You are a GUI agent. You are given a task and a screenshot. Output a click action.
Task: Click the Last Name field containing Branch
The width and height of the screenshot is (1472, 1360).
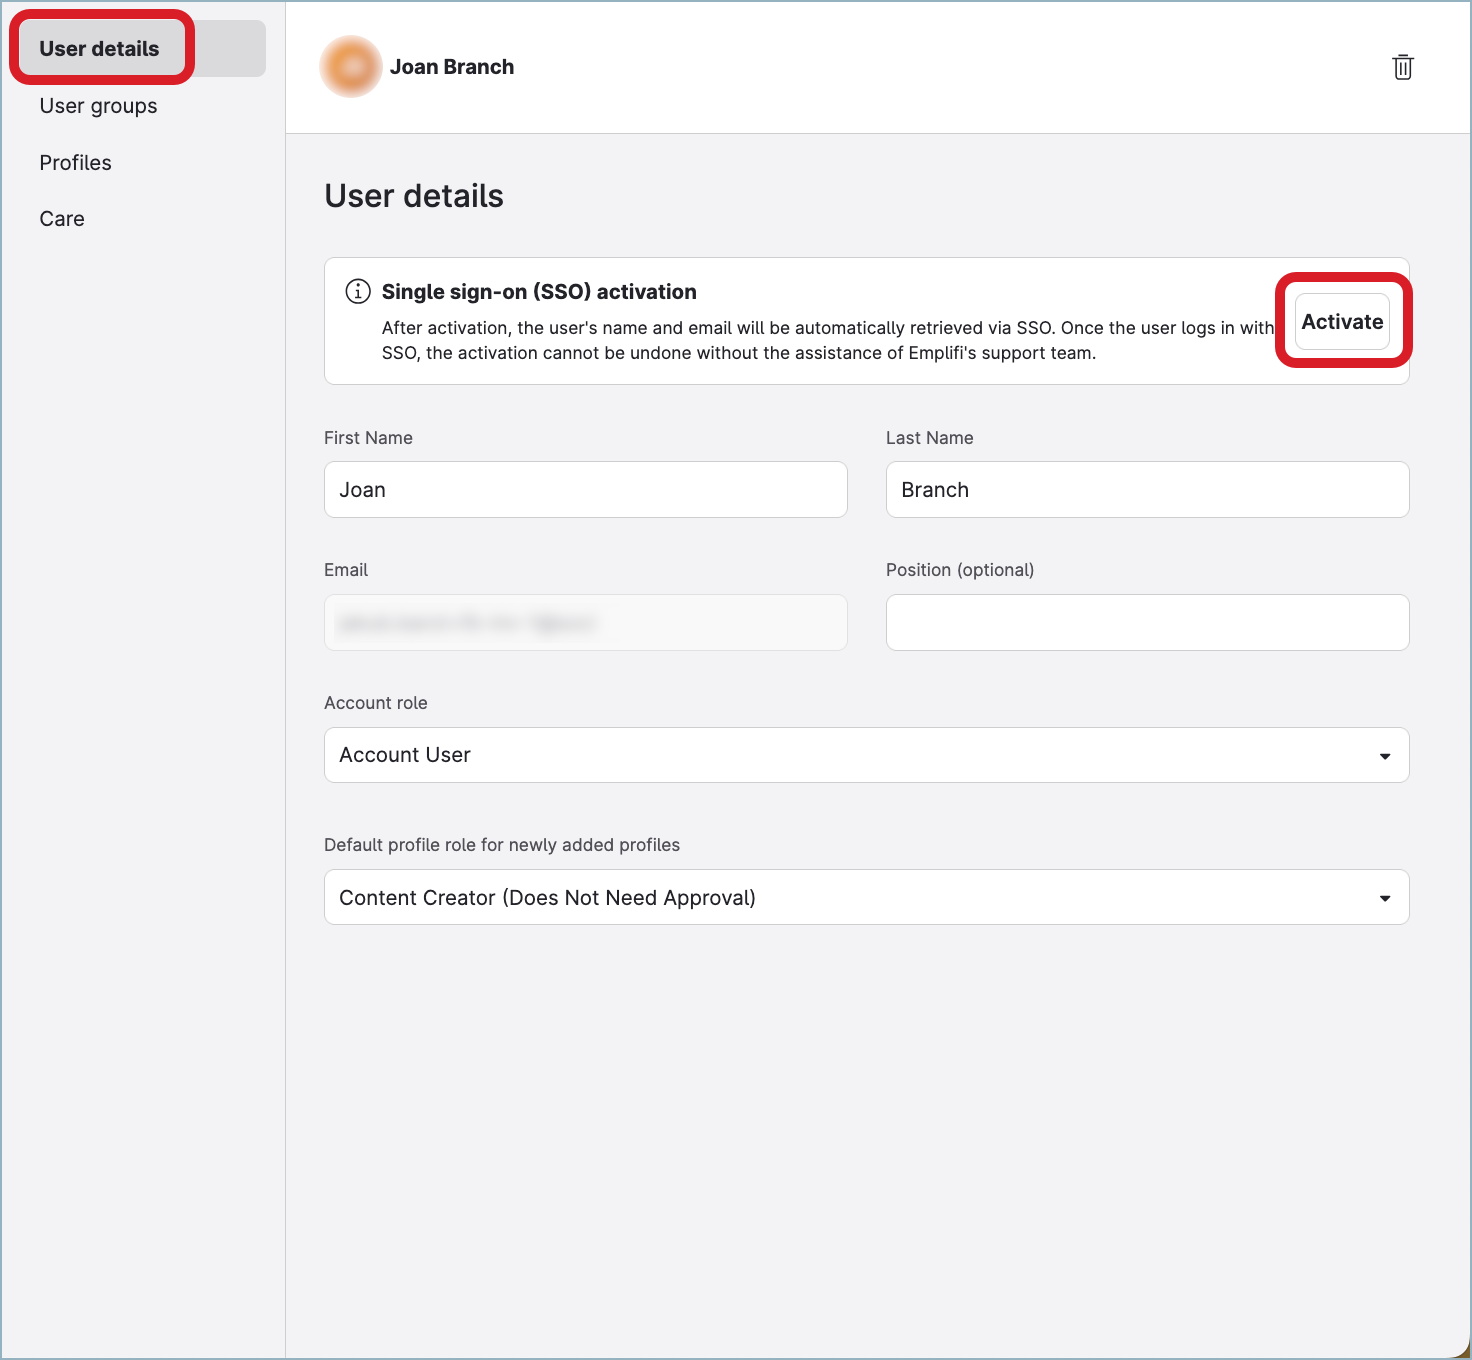click(x=1148, y=489)
